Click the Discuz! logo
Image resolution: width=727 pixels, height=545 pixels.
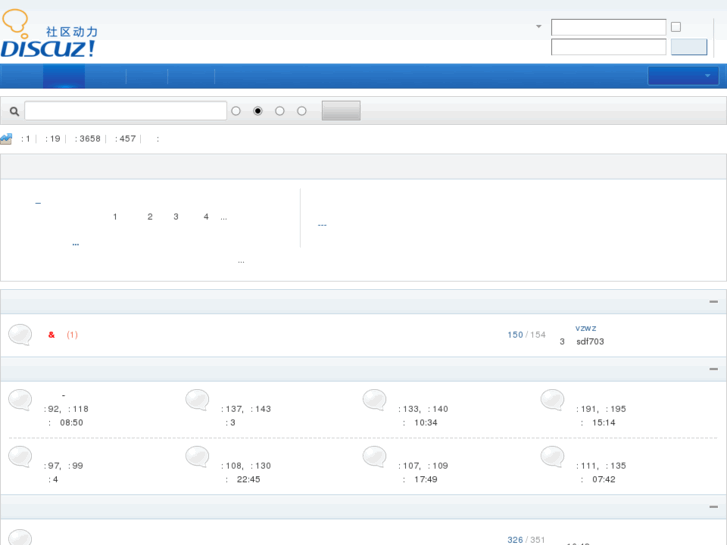coord(49,33)
